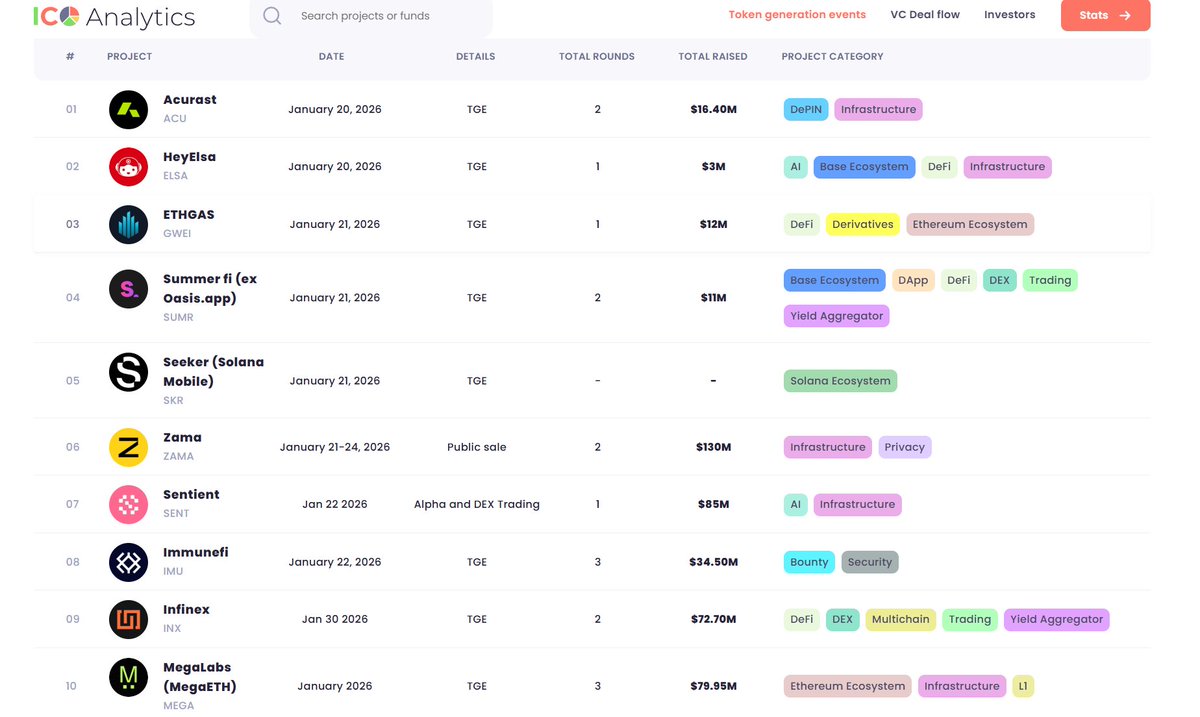Image resolution: width=1200 pixels, height=717 pixels.
Task: Select Ethereum Ecosystem tag on ETHGAS
Action: [970, 224]
